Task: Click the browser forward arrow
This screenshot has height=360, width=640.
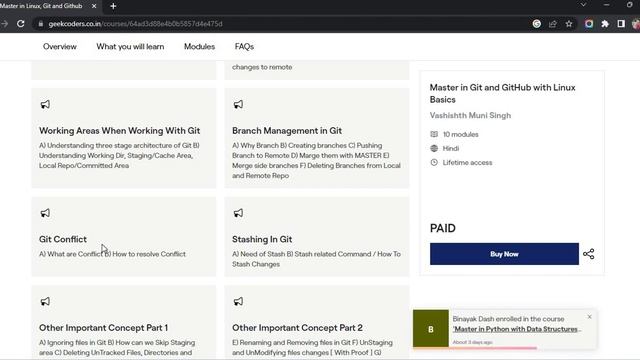Action: pos(4,24)
